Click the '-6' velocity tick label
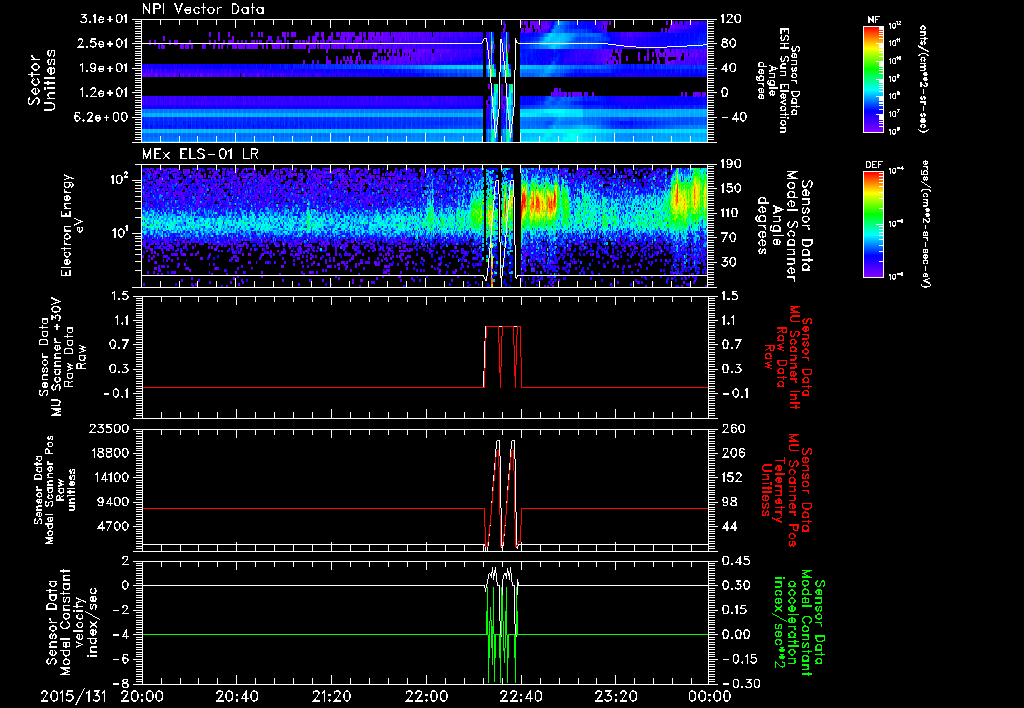 click(122, 659)
